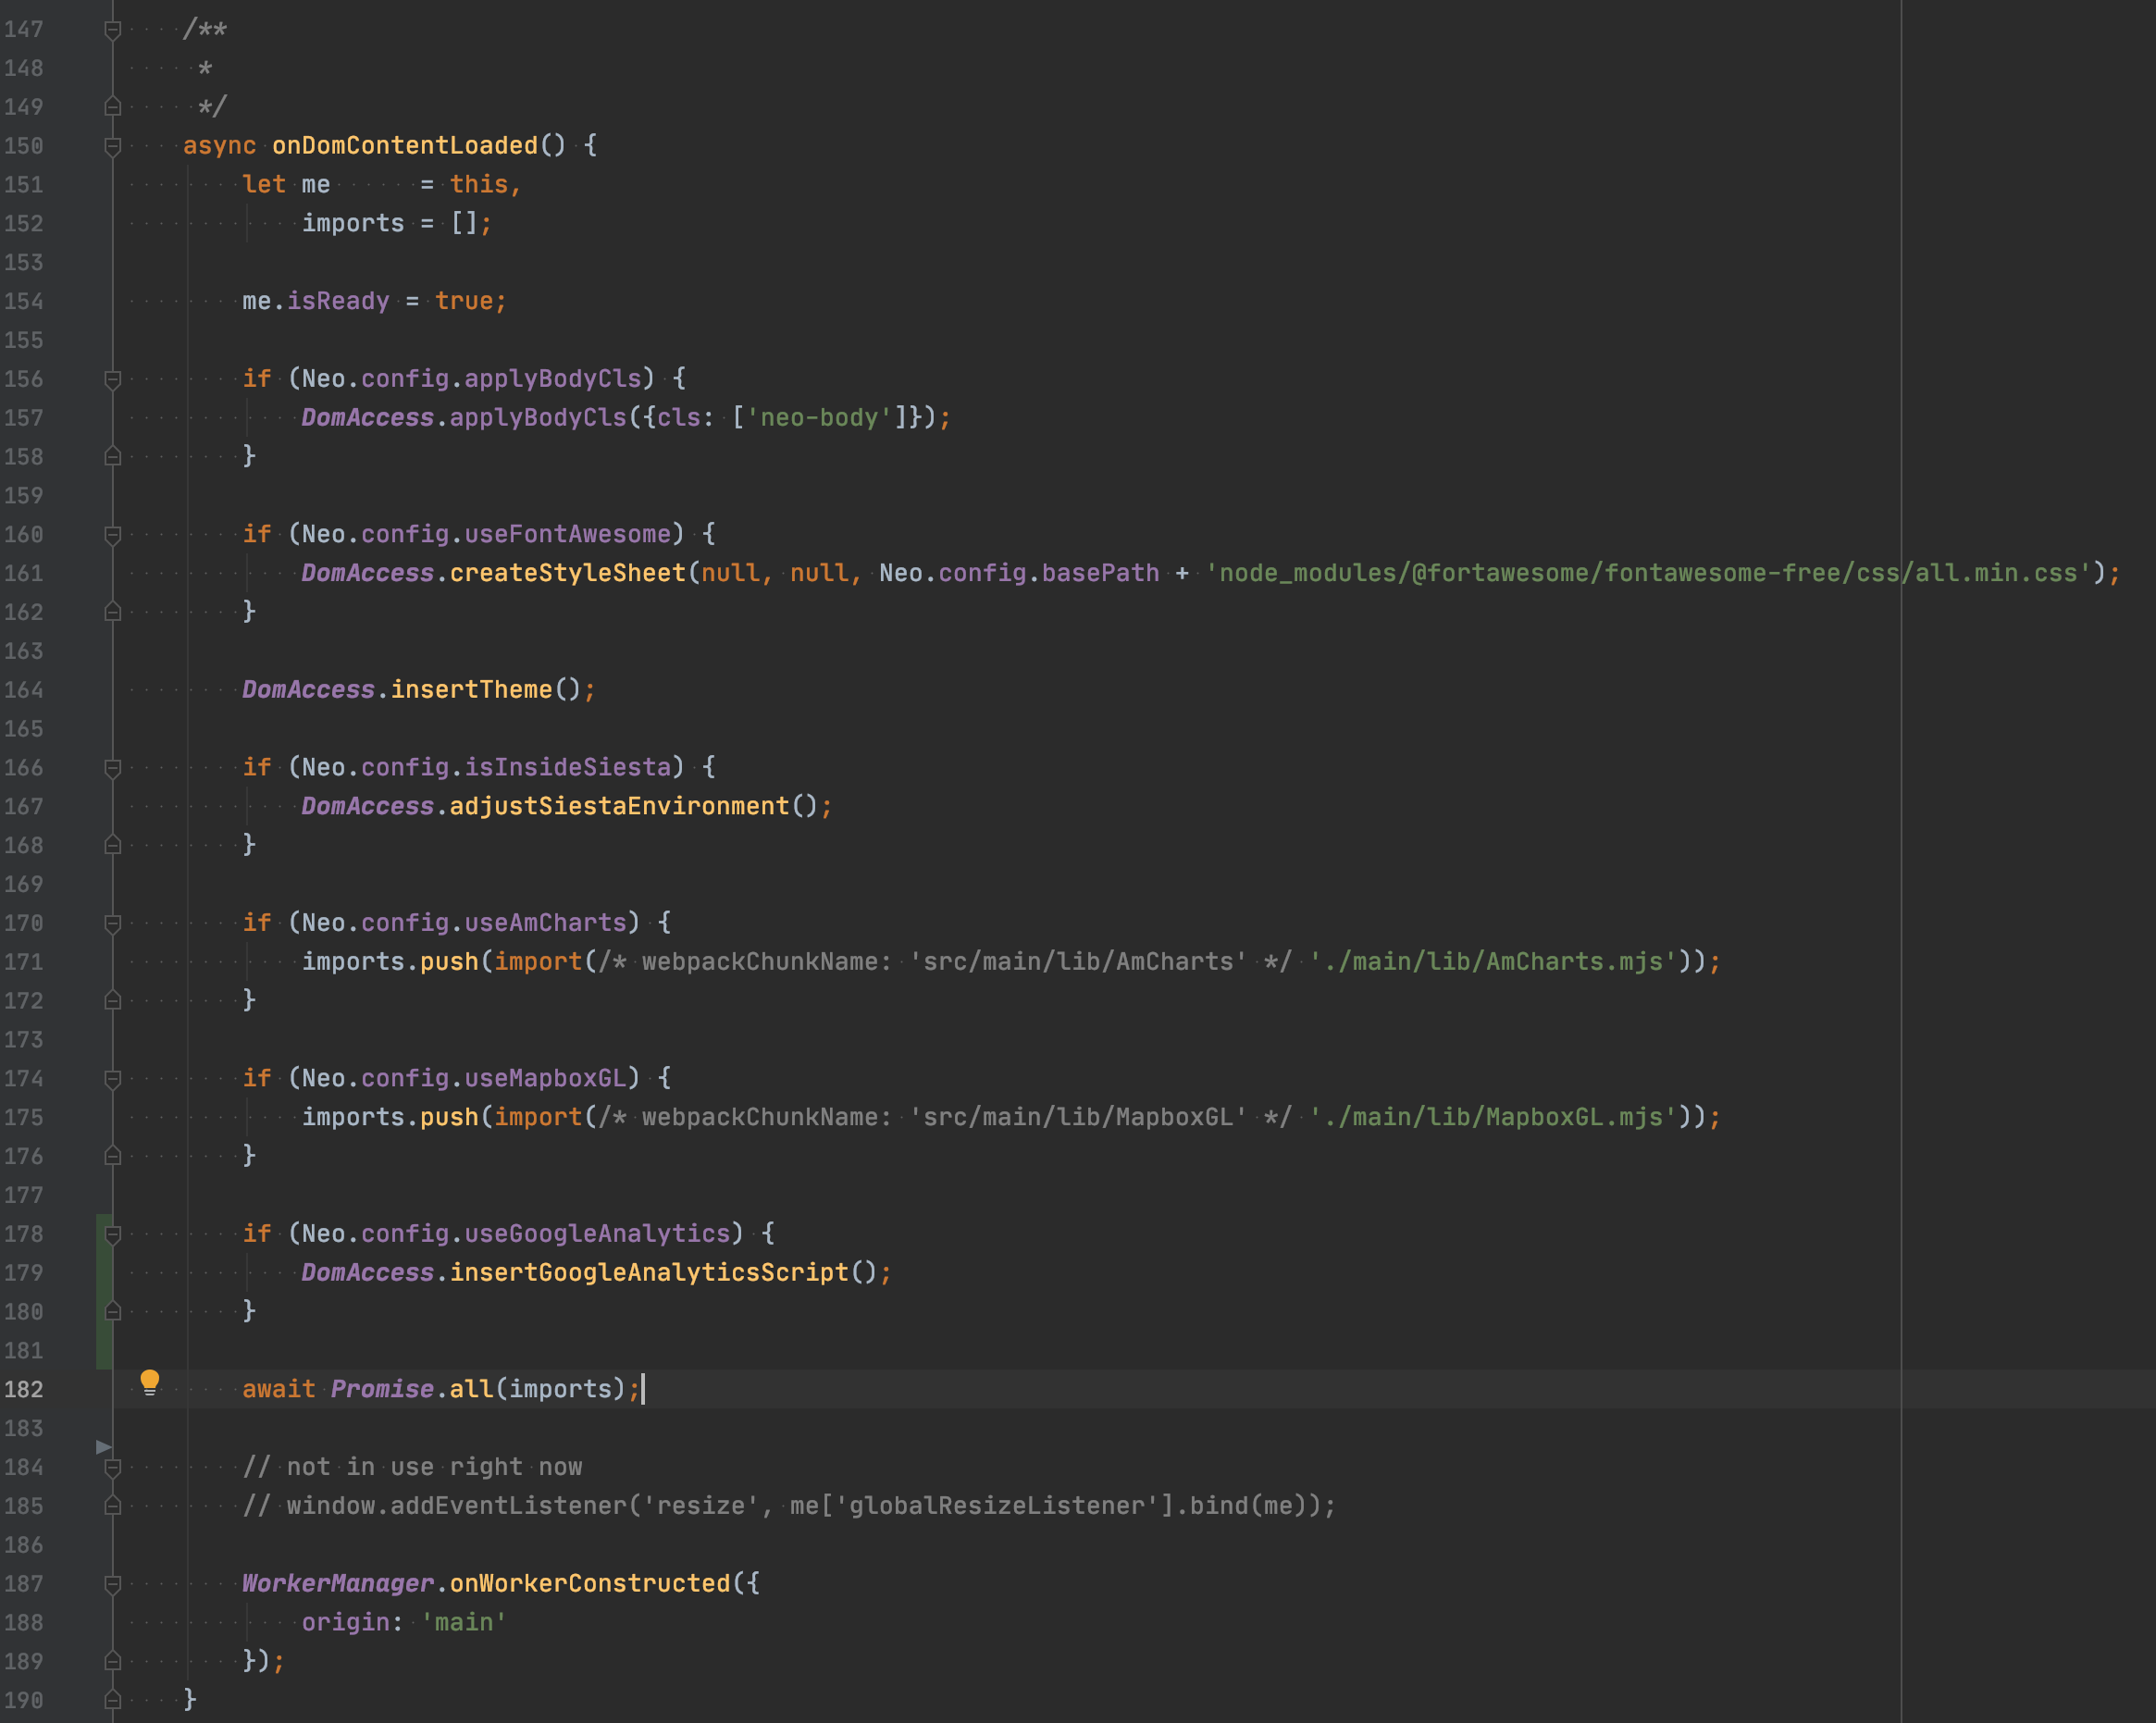The height and width of the screenshot is (1723, 2156).
Task: Click line number 164 in the gutter
Action: pos(23,690)
